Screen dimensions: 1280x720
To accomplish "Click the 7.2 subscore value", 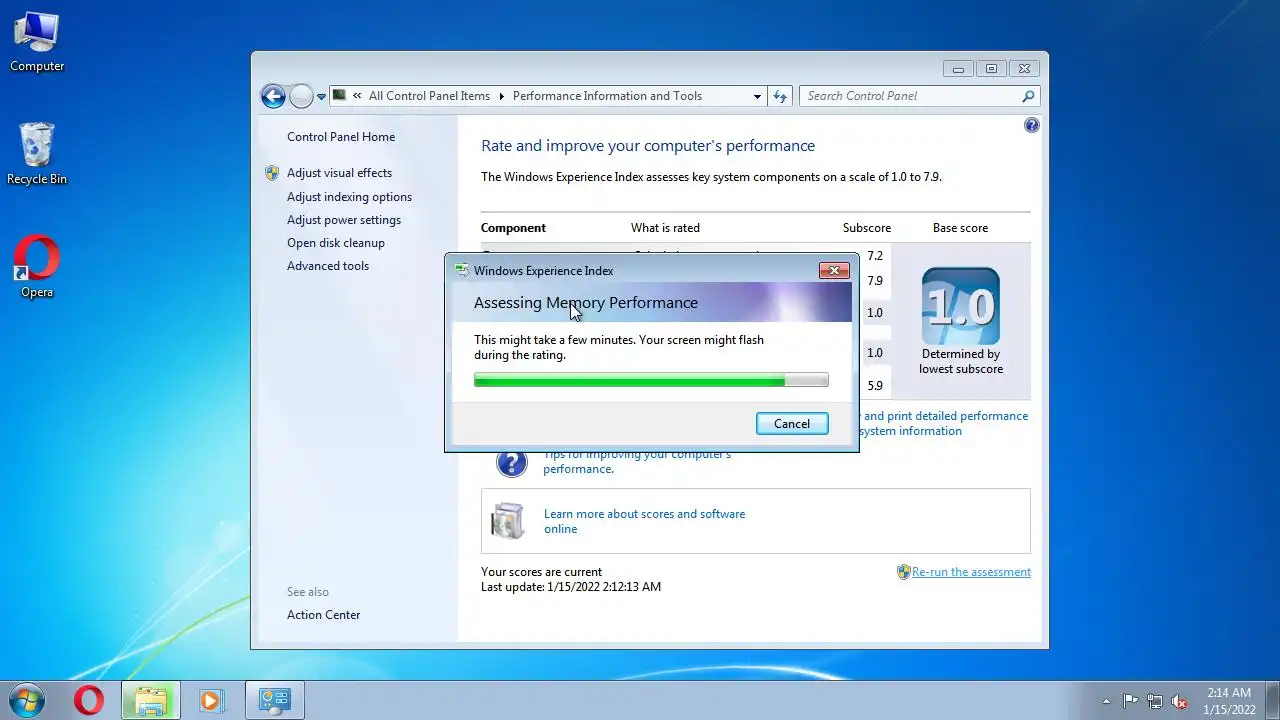I will click(x=875, y=256).
